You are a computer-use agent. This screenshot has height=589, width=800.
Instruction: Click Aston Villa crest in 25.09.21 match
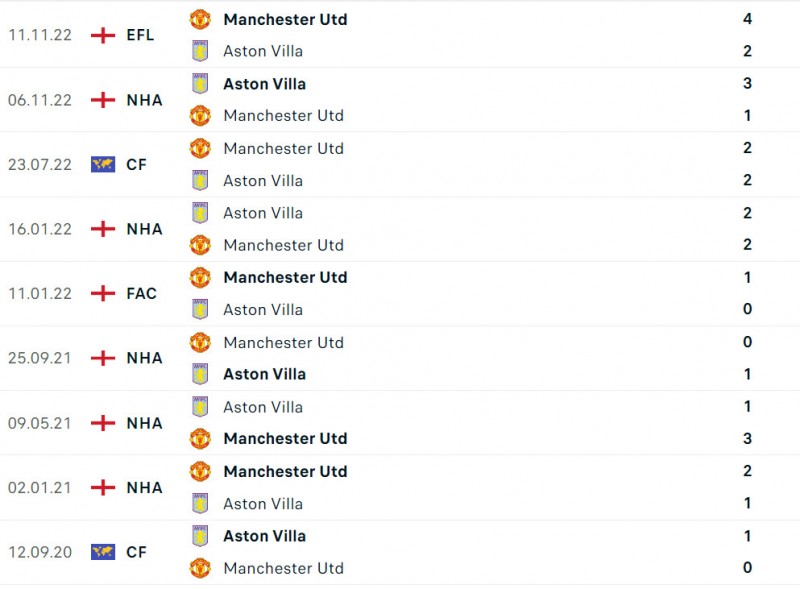(x=200, y=374)
